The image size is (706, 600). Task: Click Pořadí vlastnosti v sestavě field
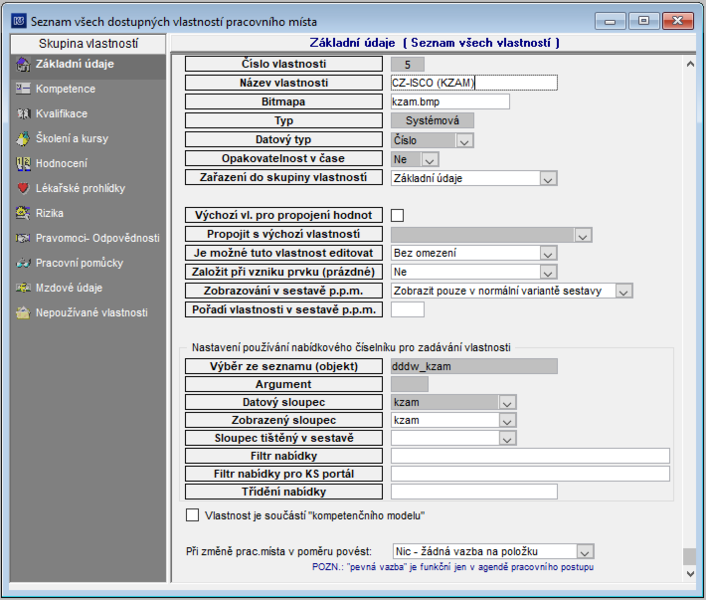407,310
